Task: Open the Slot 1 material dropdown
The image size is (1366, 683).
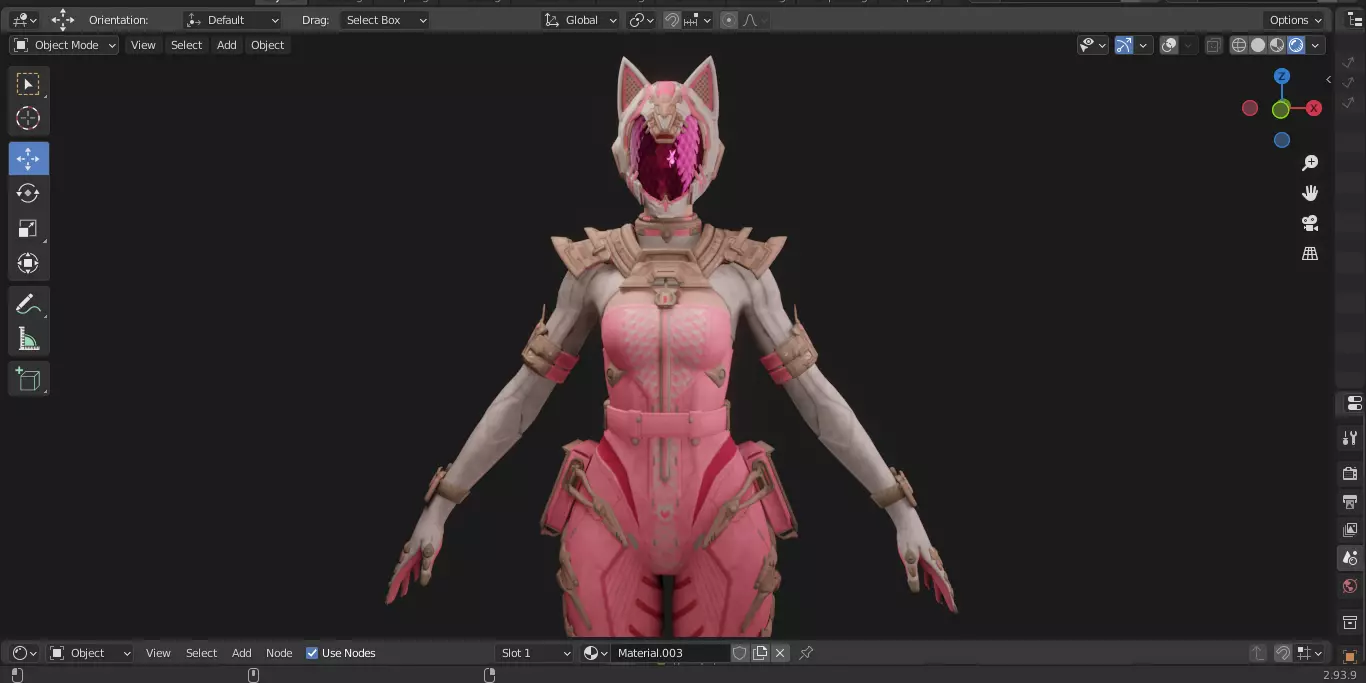Action: [x=535, y=653]
